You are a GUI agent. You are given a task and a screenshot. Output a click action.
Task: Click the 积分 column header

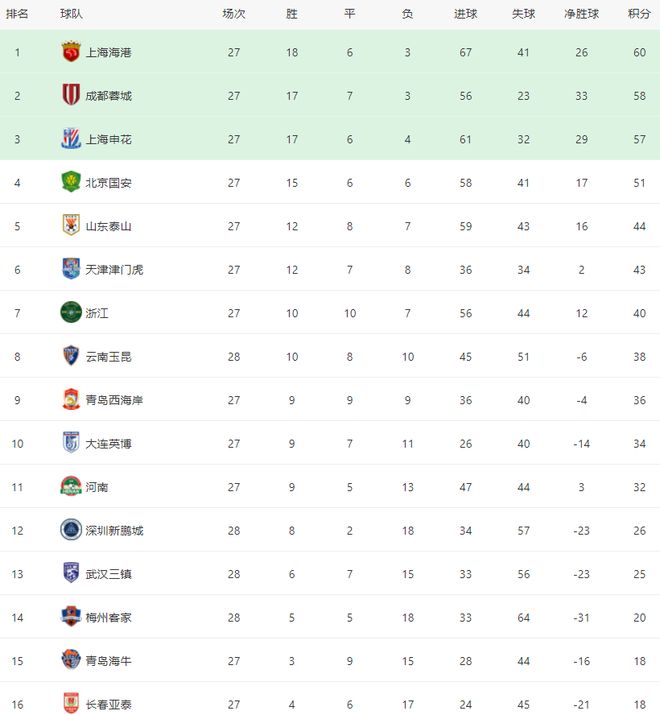[639, 14]
